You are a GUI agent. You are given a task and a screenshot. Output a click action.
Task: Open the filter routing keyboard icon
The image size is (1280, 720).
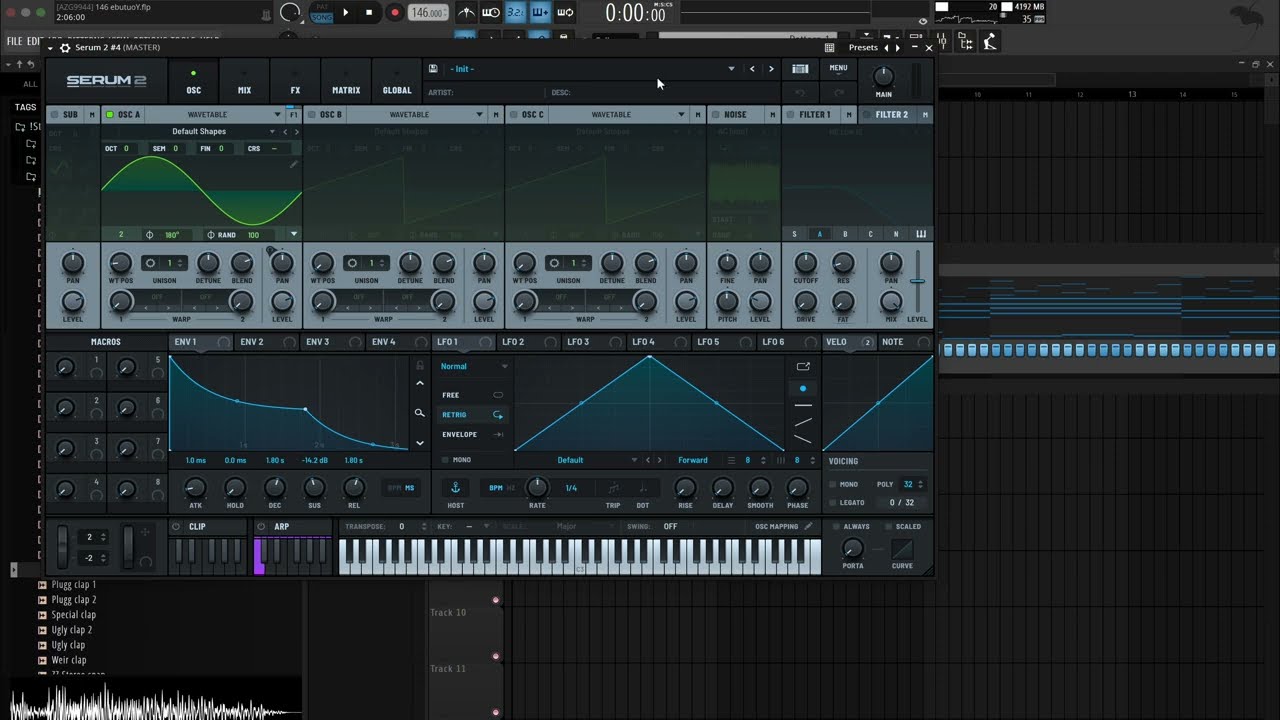921,234
